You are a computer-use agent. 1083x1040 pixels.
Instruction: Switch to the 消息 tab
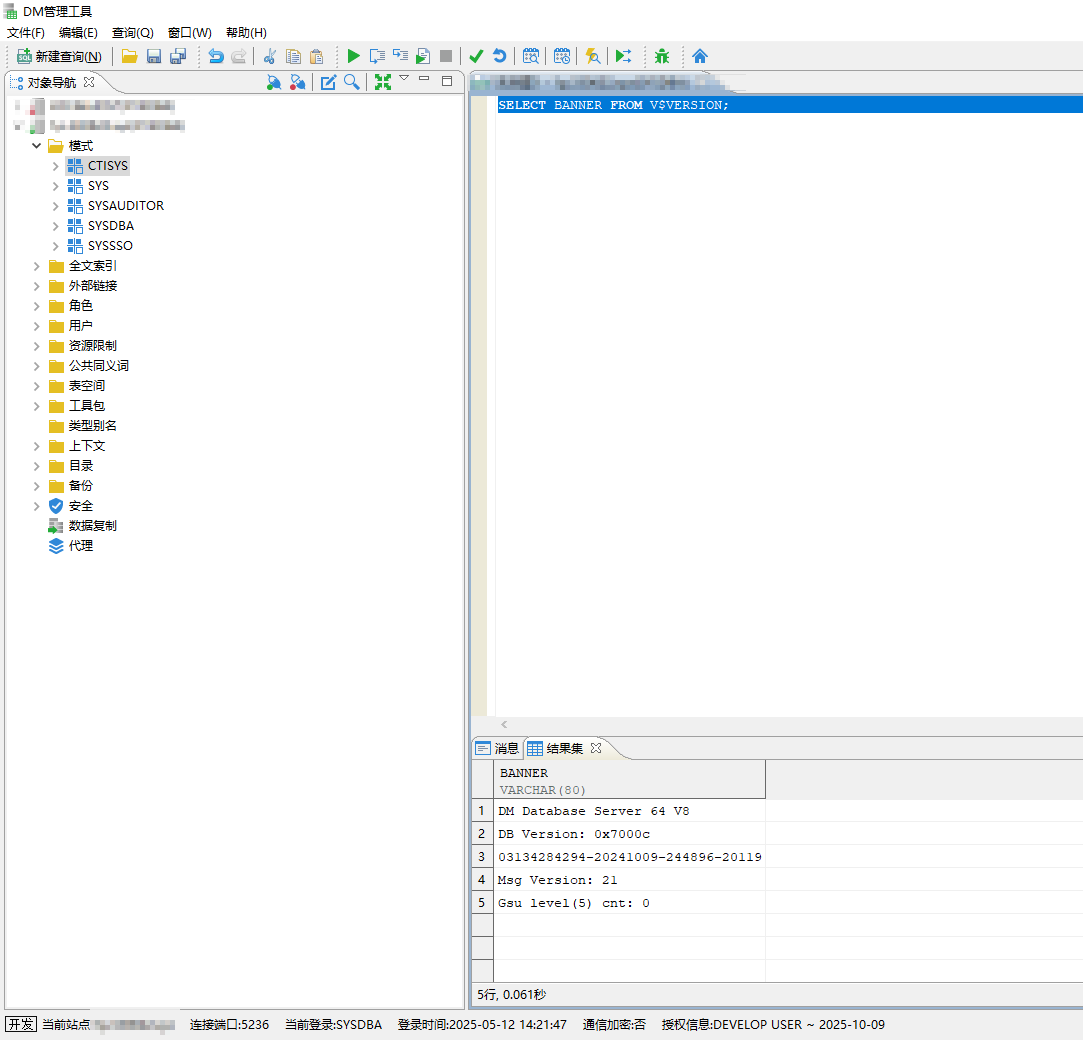pyautogui.click(x=498, y=748)
